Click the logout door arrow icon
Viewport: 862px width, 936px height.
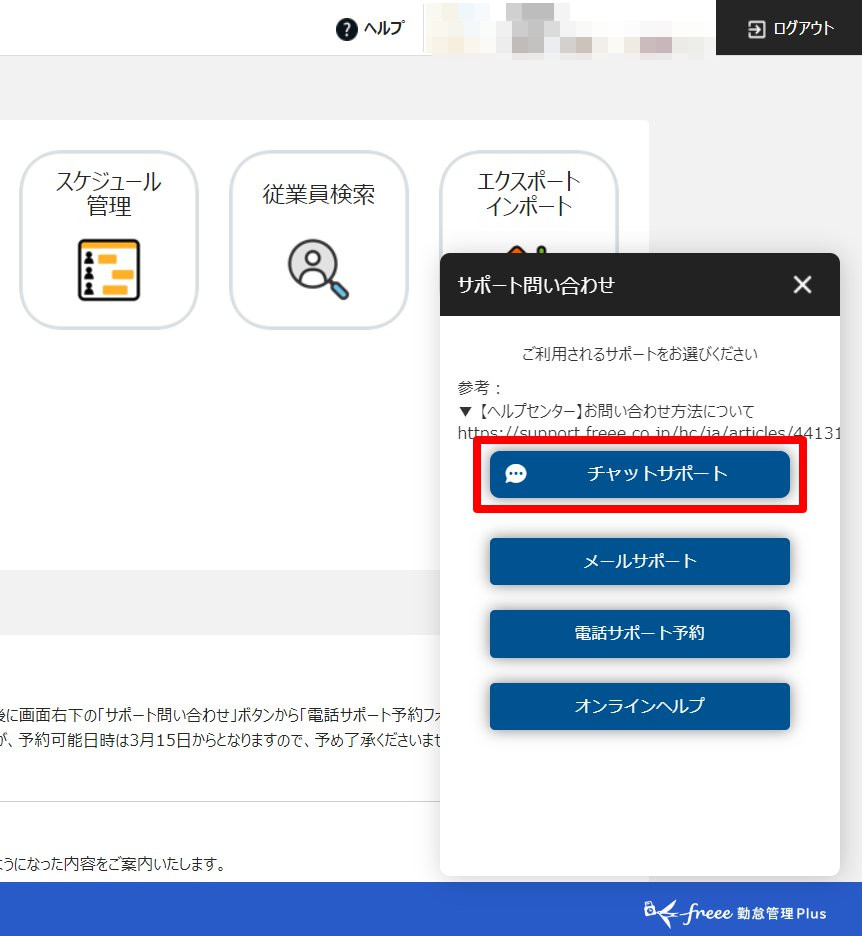756,29
